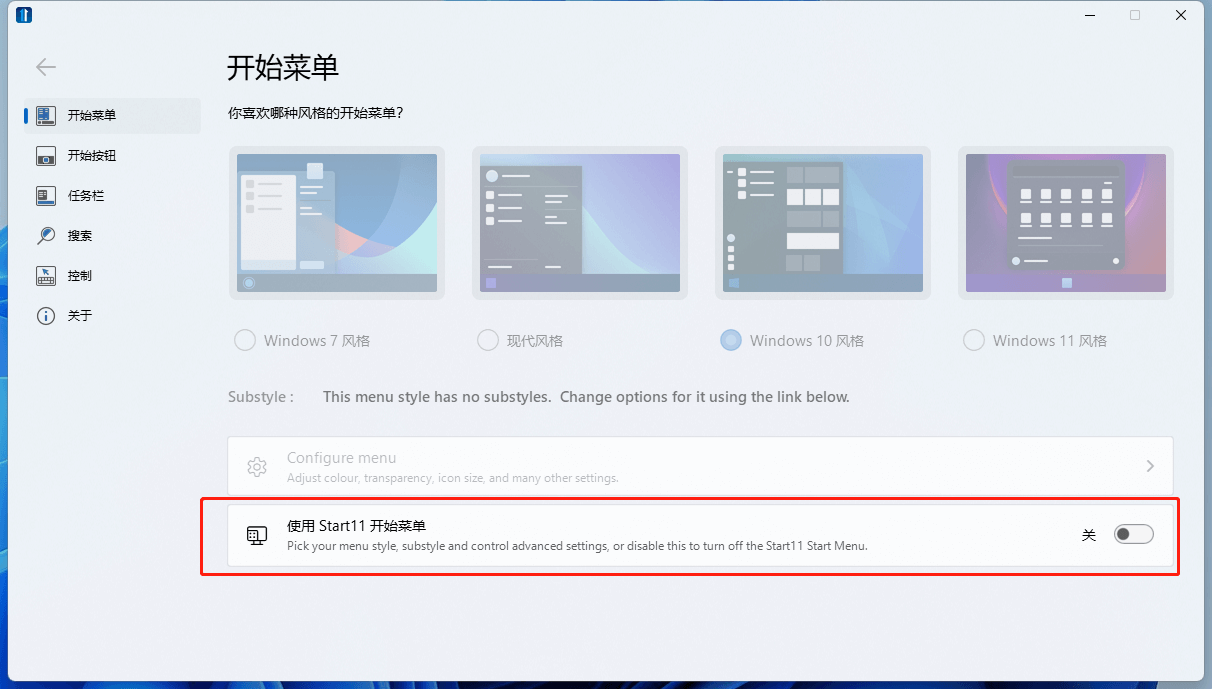Viewport: 1212px width, 689px height.
Task: Click the chevron on the Configure menu row
Action: [x=1149, y=466]
